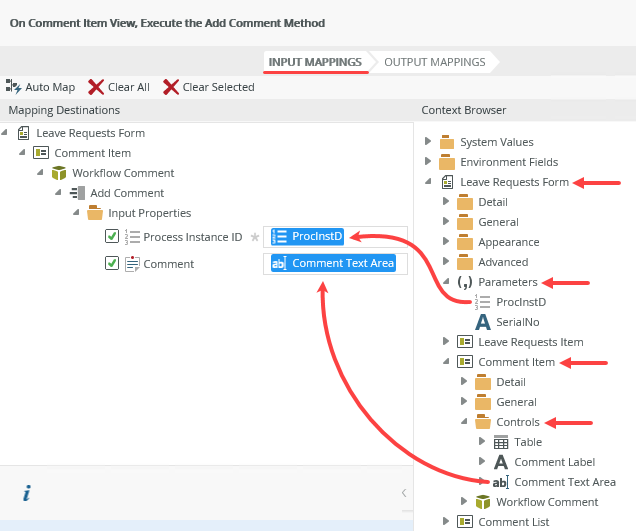The width and height of the screenshot is (636, 531).
Task: Collapse the Add Comment node
Action: pyautogui.click(x=58, y=192)
